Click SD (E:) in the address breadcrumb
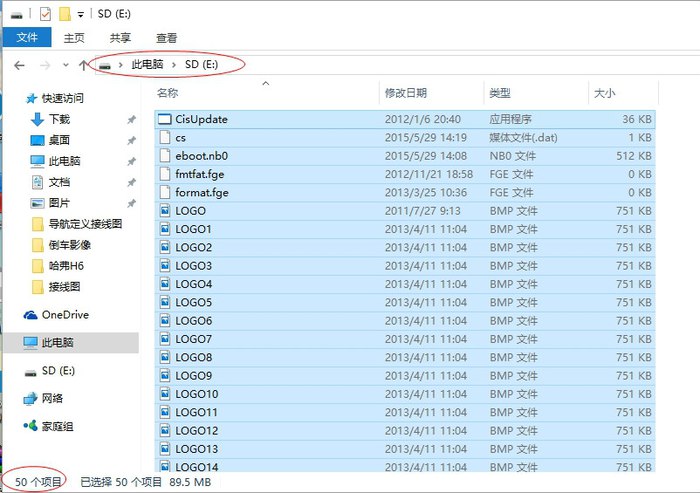 (x=201, y=65)
